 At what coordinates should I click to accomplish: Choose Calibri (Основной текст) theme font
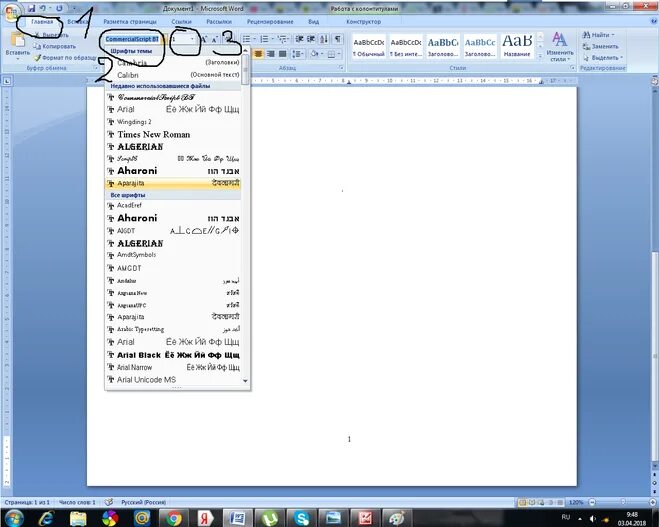[173, 75]
